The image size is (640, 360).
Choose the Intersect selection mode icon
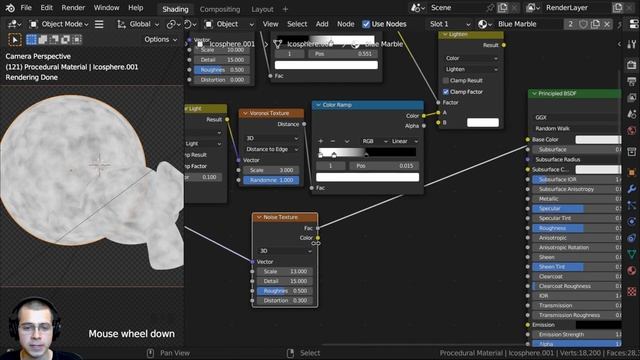[77, 40]
